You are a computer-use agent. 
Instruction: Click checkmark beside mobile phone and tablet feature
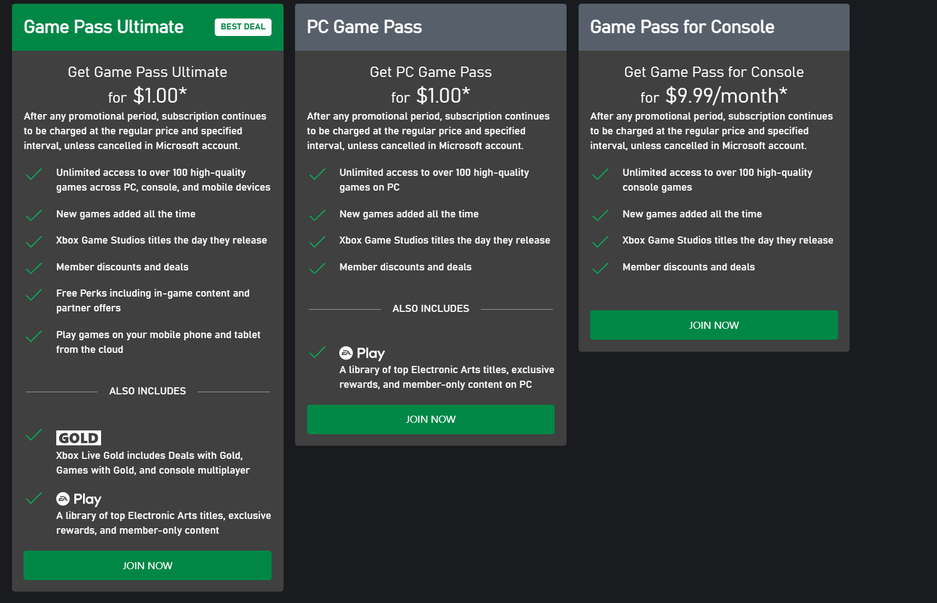click(35, 336)
